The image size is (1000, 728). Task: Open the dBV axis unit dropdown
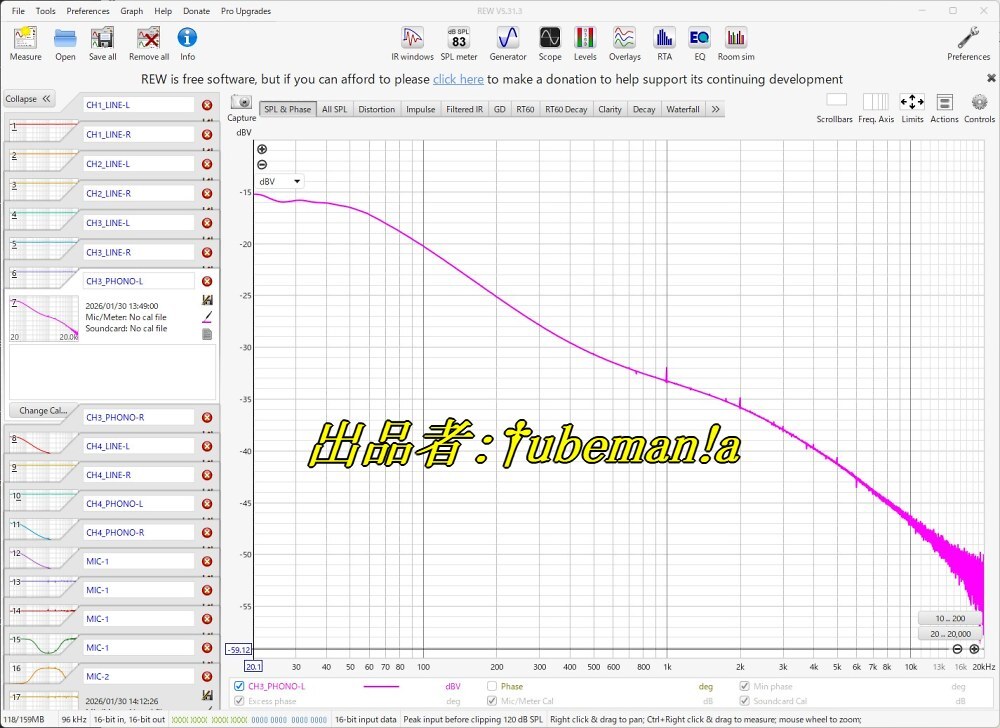279,182
